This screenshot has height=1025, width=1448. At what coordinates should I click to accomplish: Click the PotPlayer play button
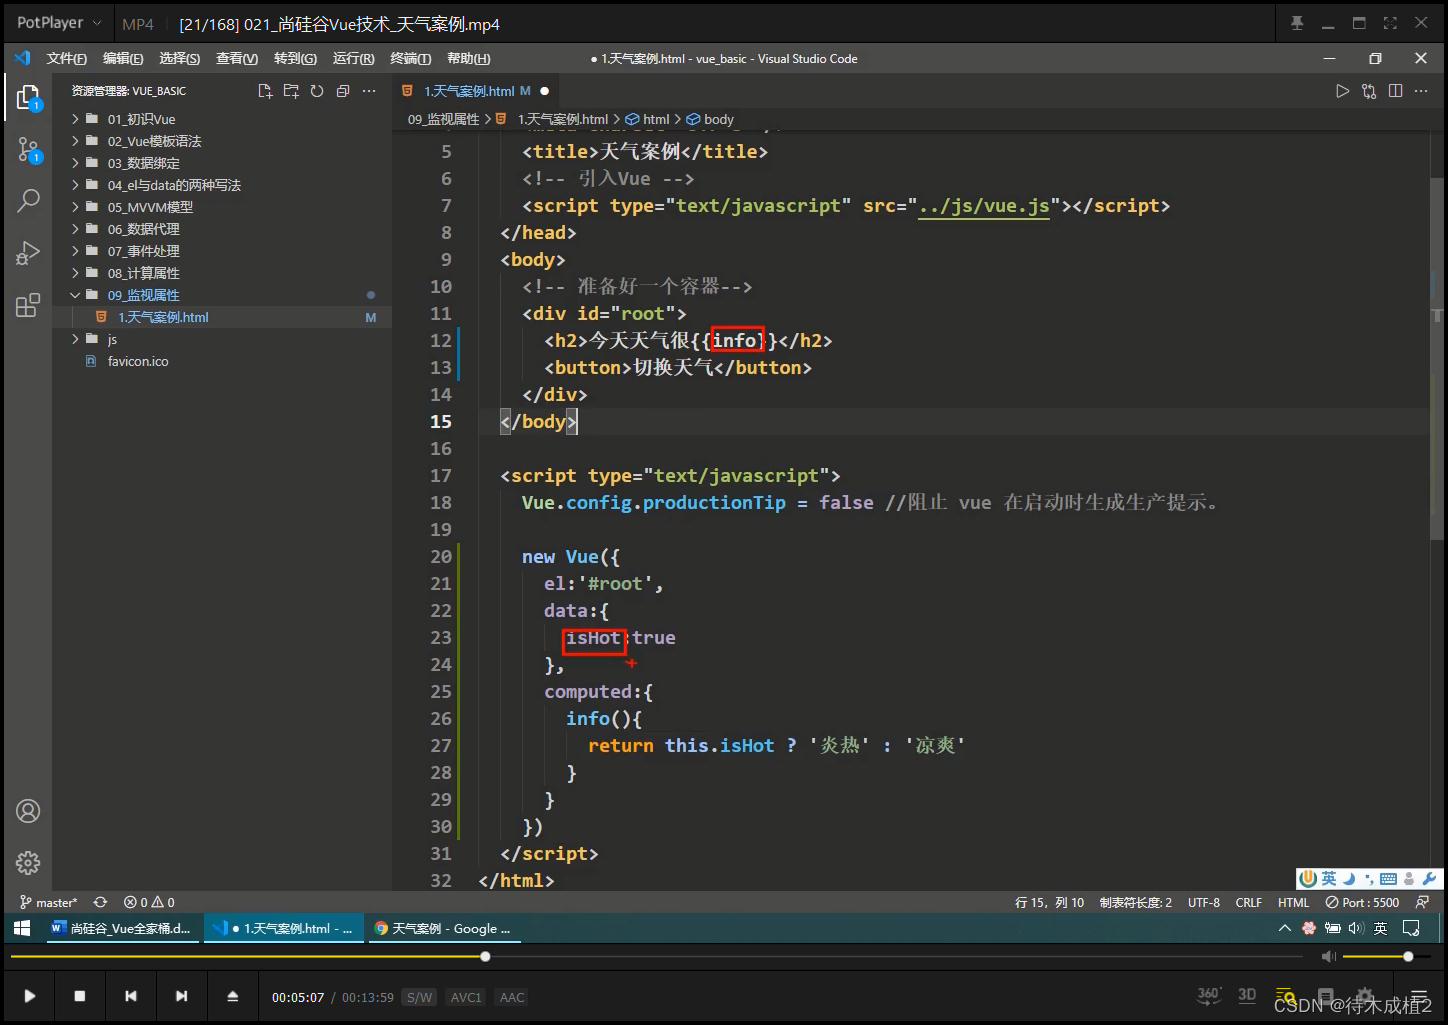click(x=29, y=996)
